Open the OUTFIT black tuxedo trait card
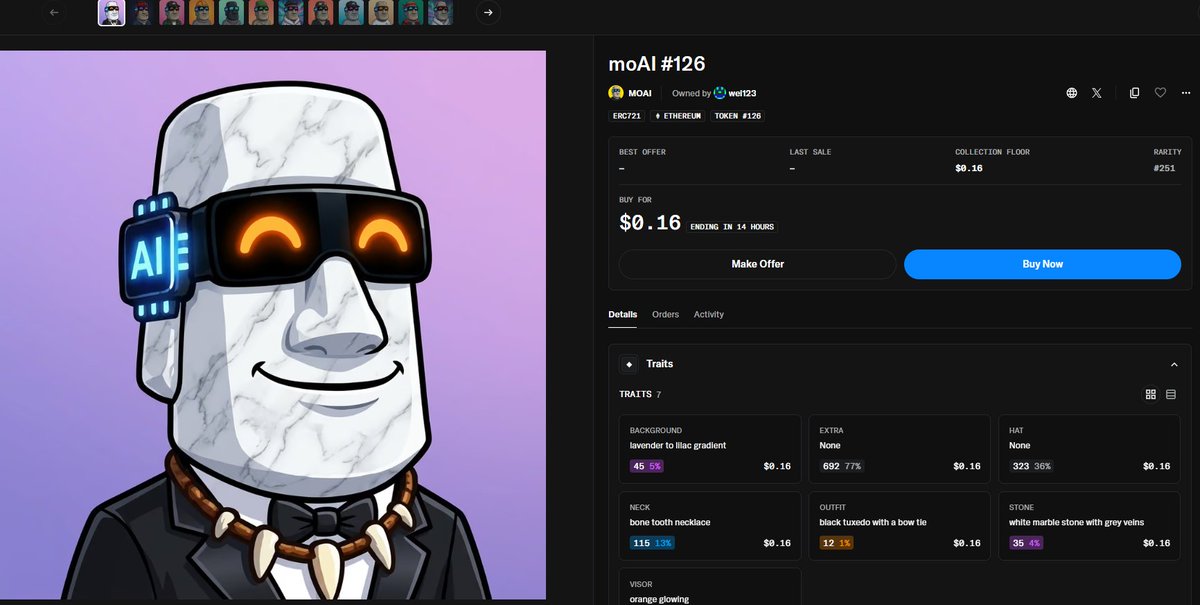The height and width of the screenshot is (605, 1200). point(899,527)
